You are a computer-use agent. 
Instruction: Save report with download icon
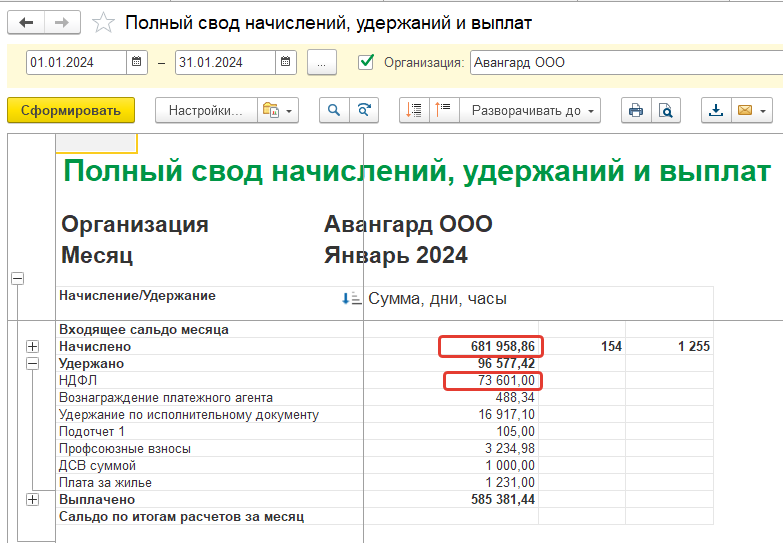[716, 110]
